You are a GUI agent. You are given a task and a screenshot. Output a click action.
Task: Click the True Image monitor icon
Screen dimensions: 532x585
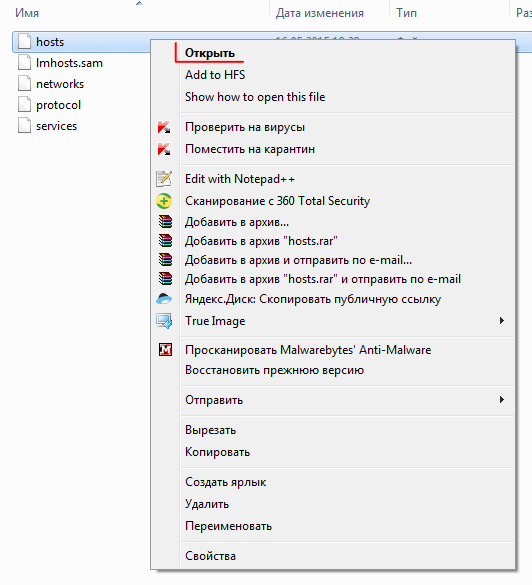[164, 321]
